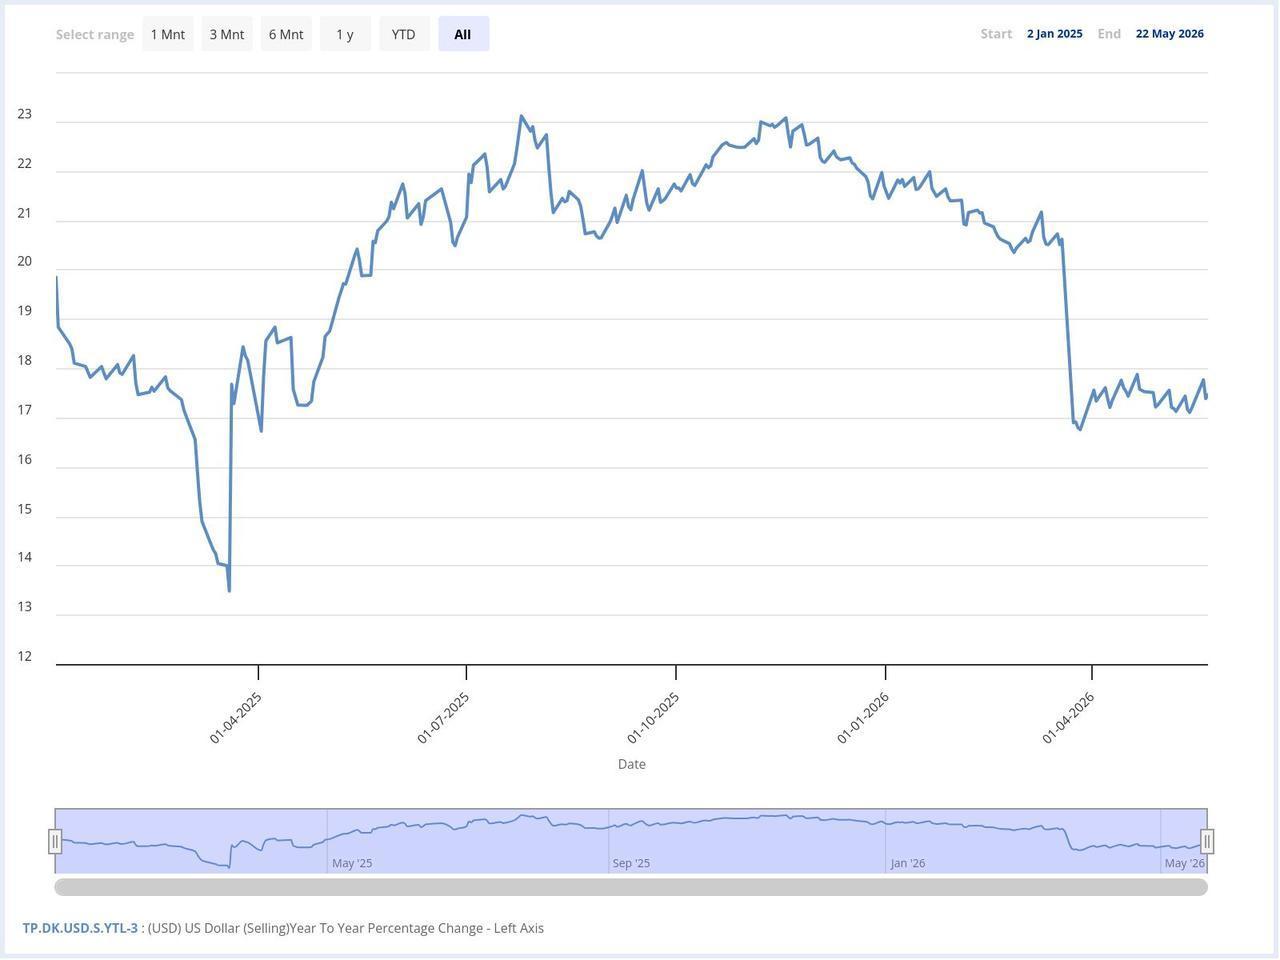The width and height of the screenshot is (1280, 960).
Task: Click the 01-04-2025 axis label
Action: [x=235, y=718]
